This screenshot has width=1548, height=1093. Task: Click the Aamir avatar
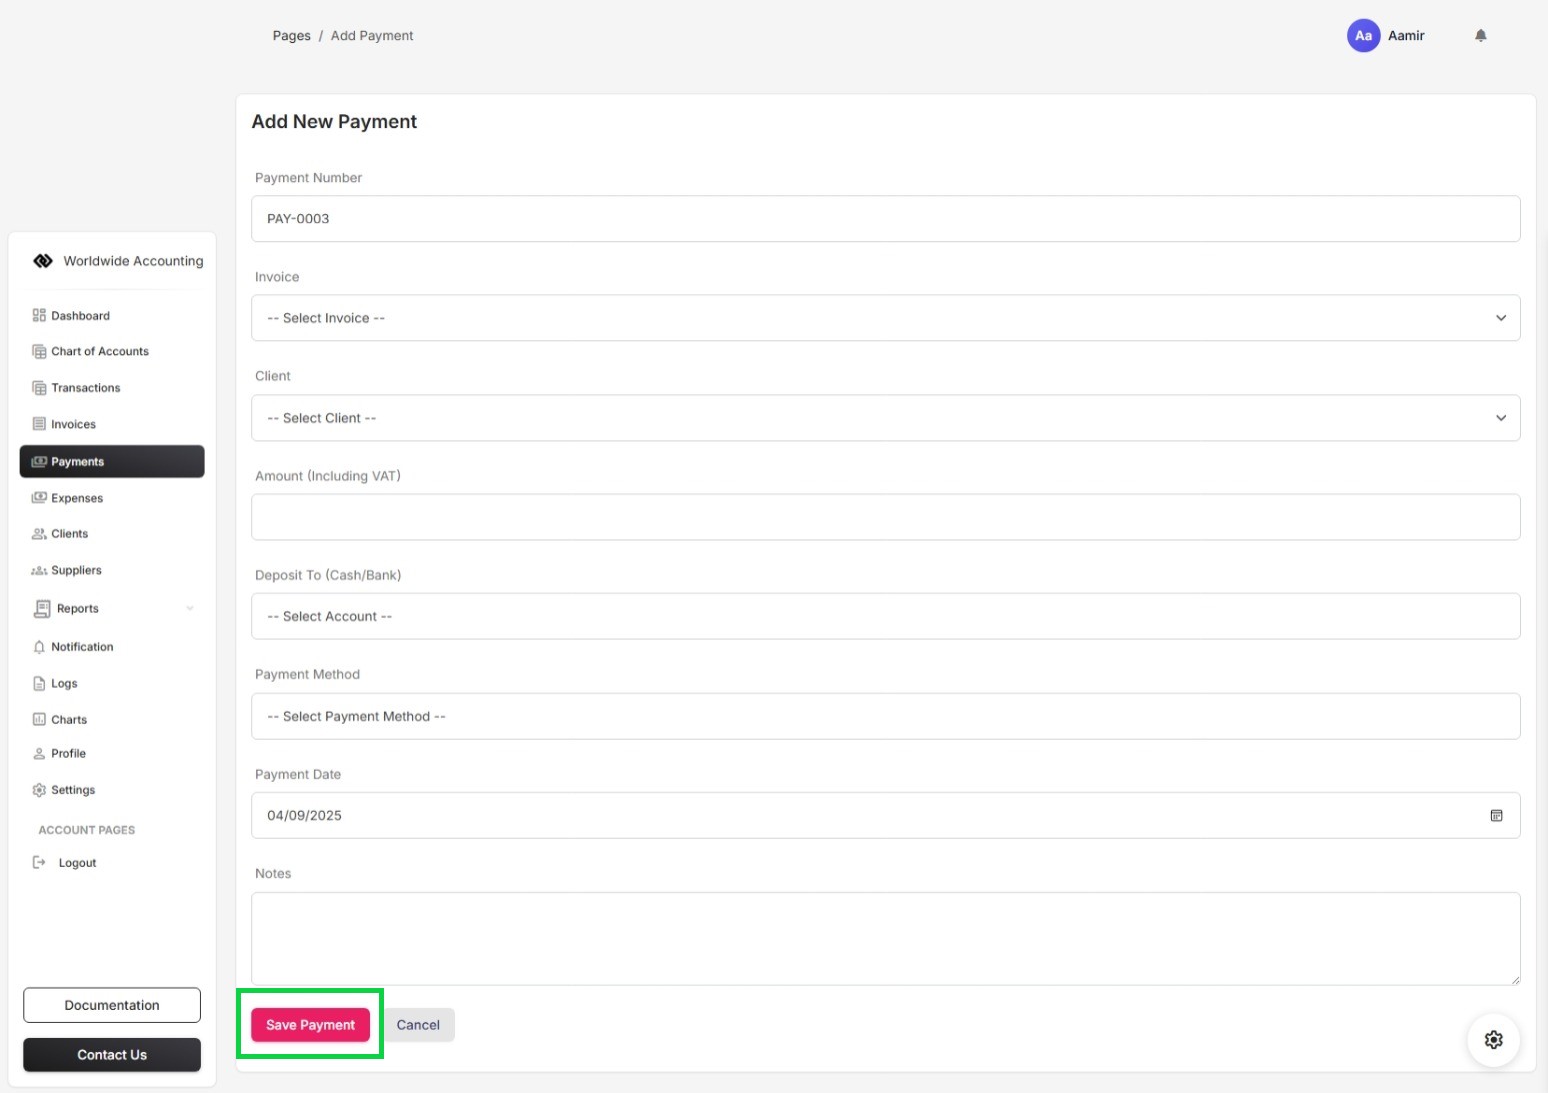pos(1363,35)
